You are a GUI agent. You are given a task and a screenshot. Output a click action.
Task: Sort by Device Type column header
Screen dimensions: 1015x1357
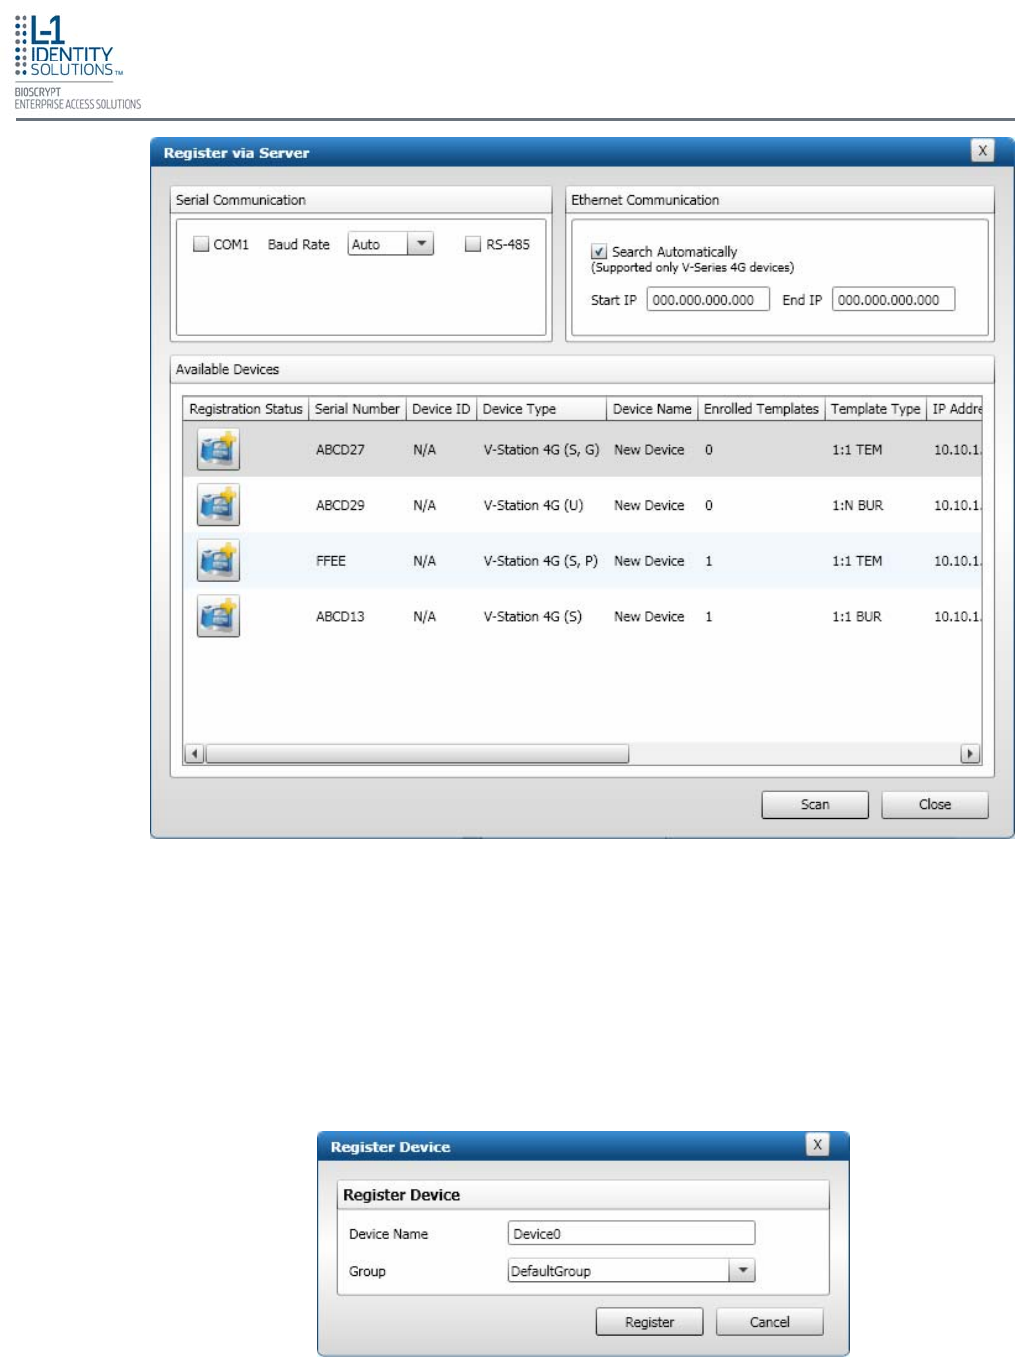coord(541,409)
